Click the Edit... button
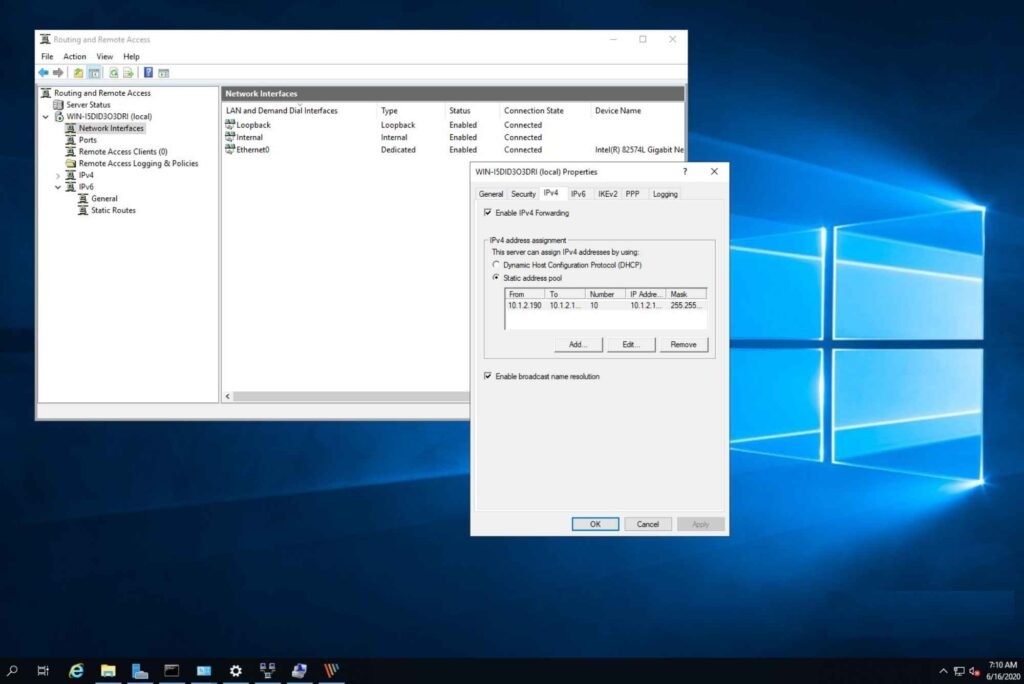 point(631,344)
